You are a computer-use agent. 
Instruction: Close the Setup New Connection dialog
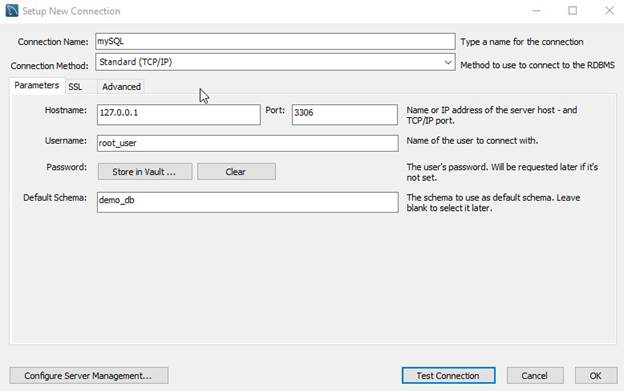609,11
